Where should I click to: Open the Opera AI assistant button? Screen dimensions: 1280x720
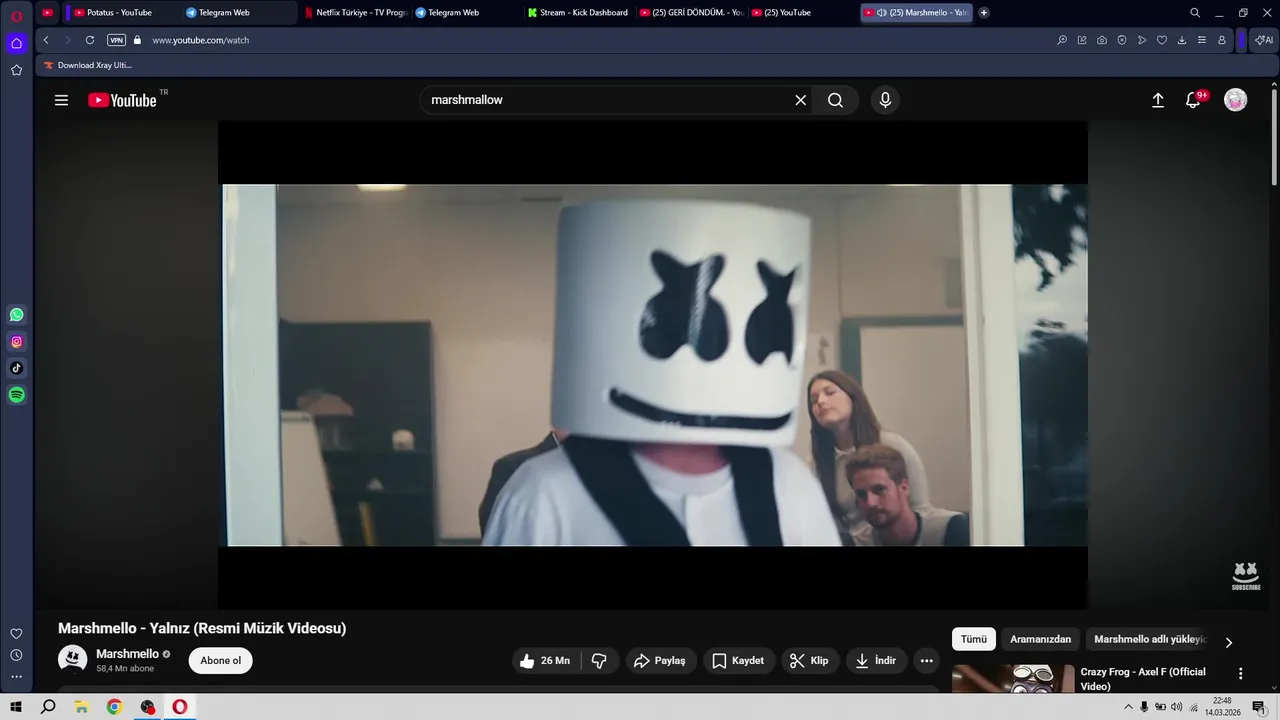pyautogui.click(x=1264, y=40)
